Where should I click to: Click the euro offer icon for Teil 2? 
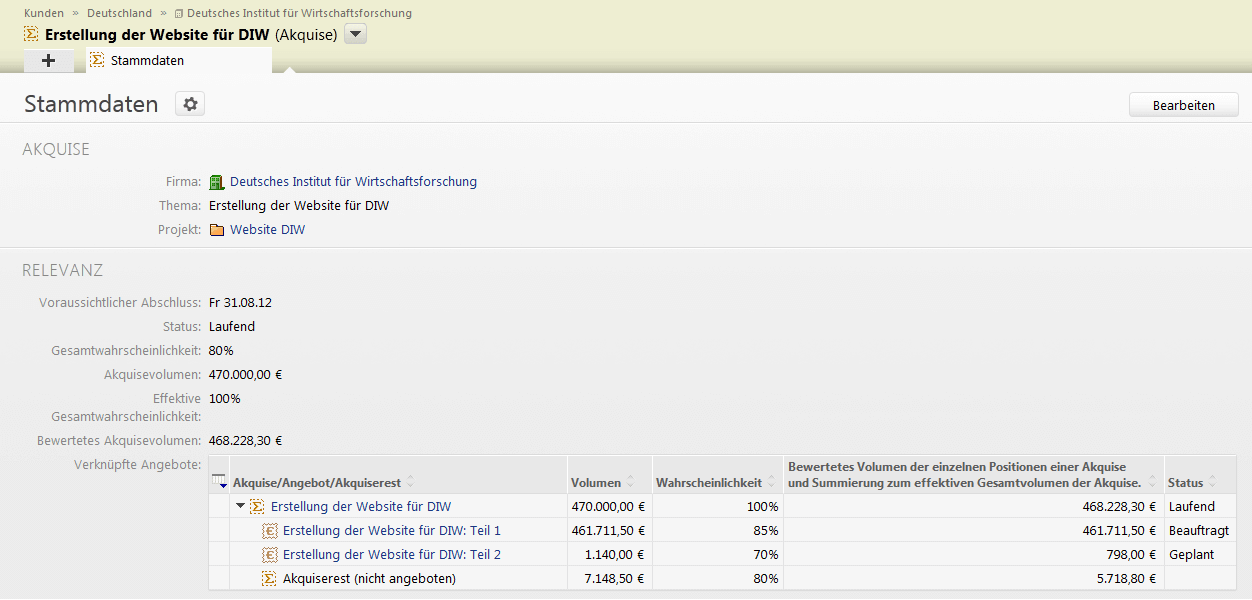(269, 555)
